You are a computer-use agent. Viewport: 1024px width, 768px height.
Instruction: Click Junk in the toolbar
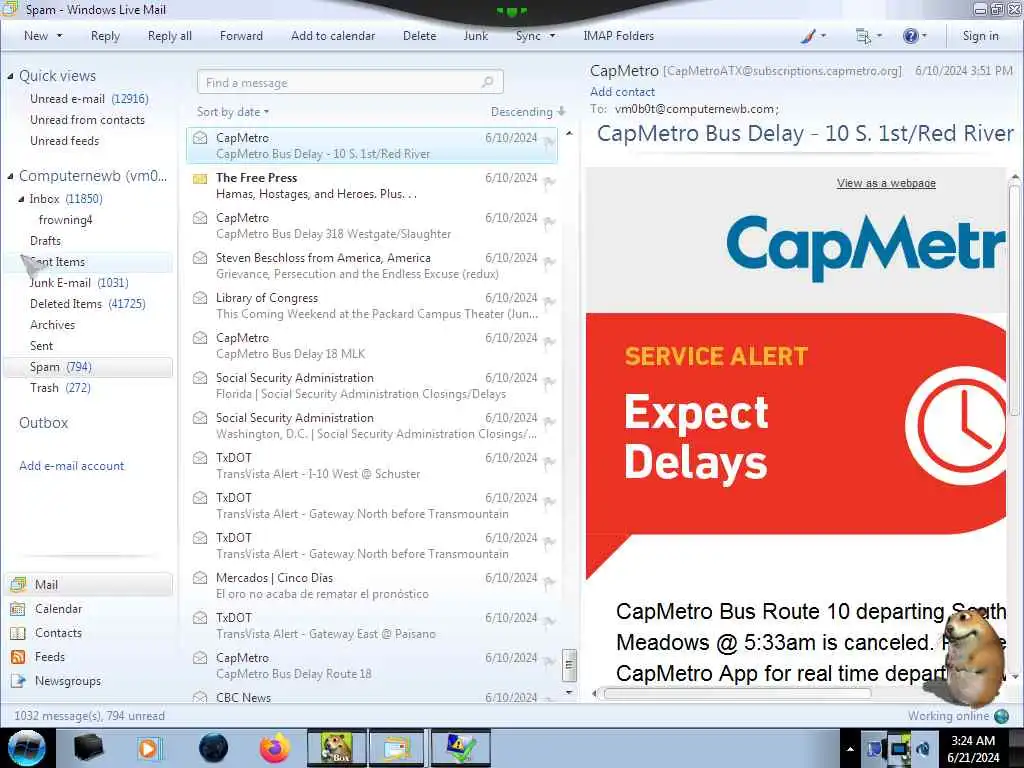(x=475, y=36)
